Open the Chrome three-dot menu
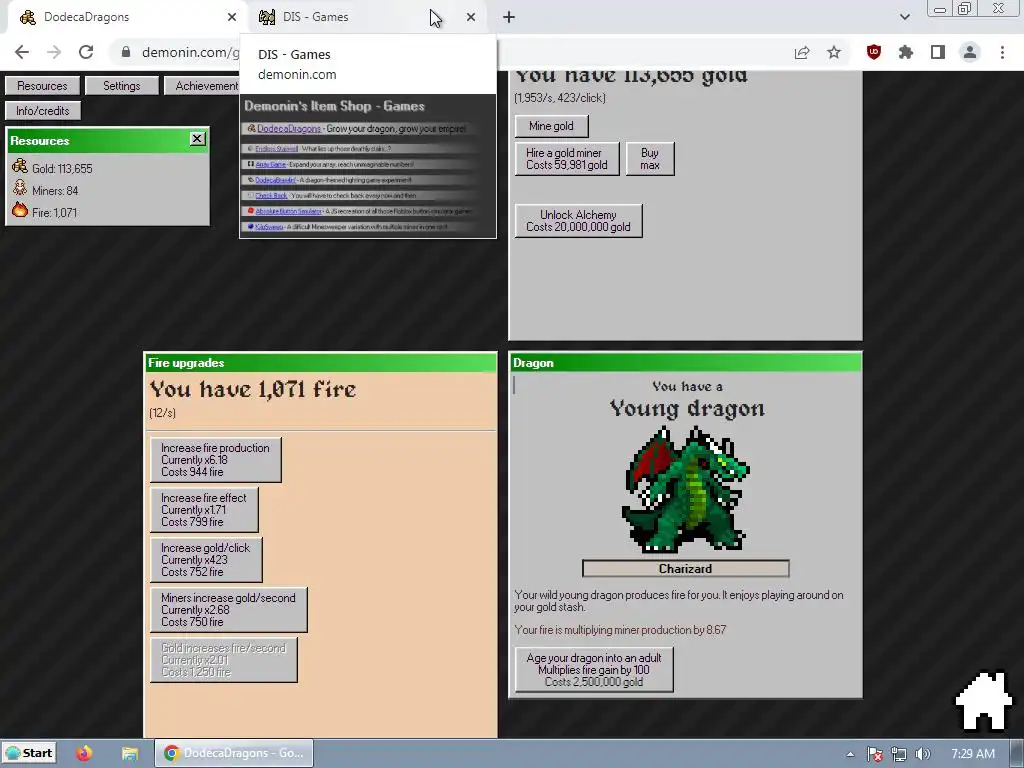The height and width of the screenshot is (768, 1024). point(1002,52)
